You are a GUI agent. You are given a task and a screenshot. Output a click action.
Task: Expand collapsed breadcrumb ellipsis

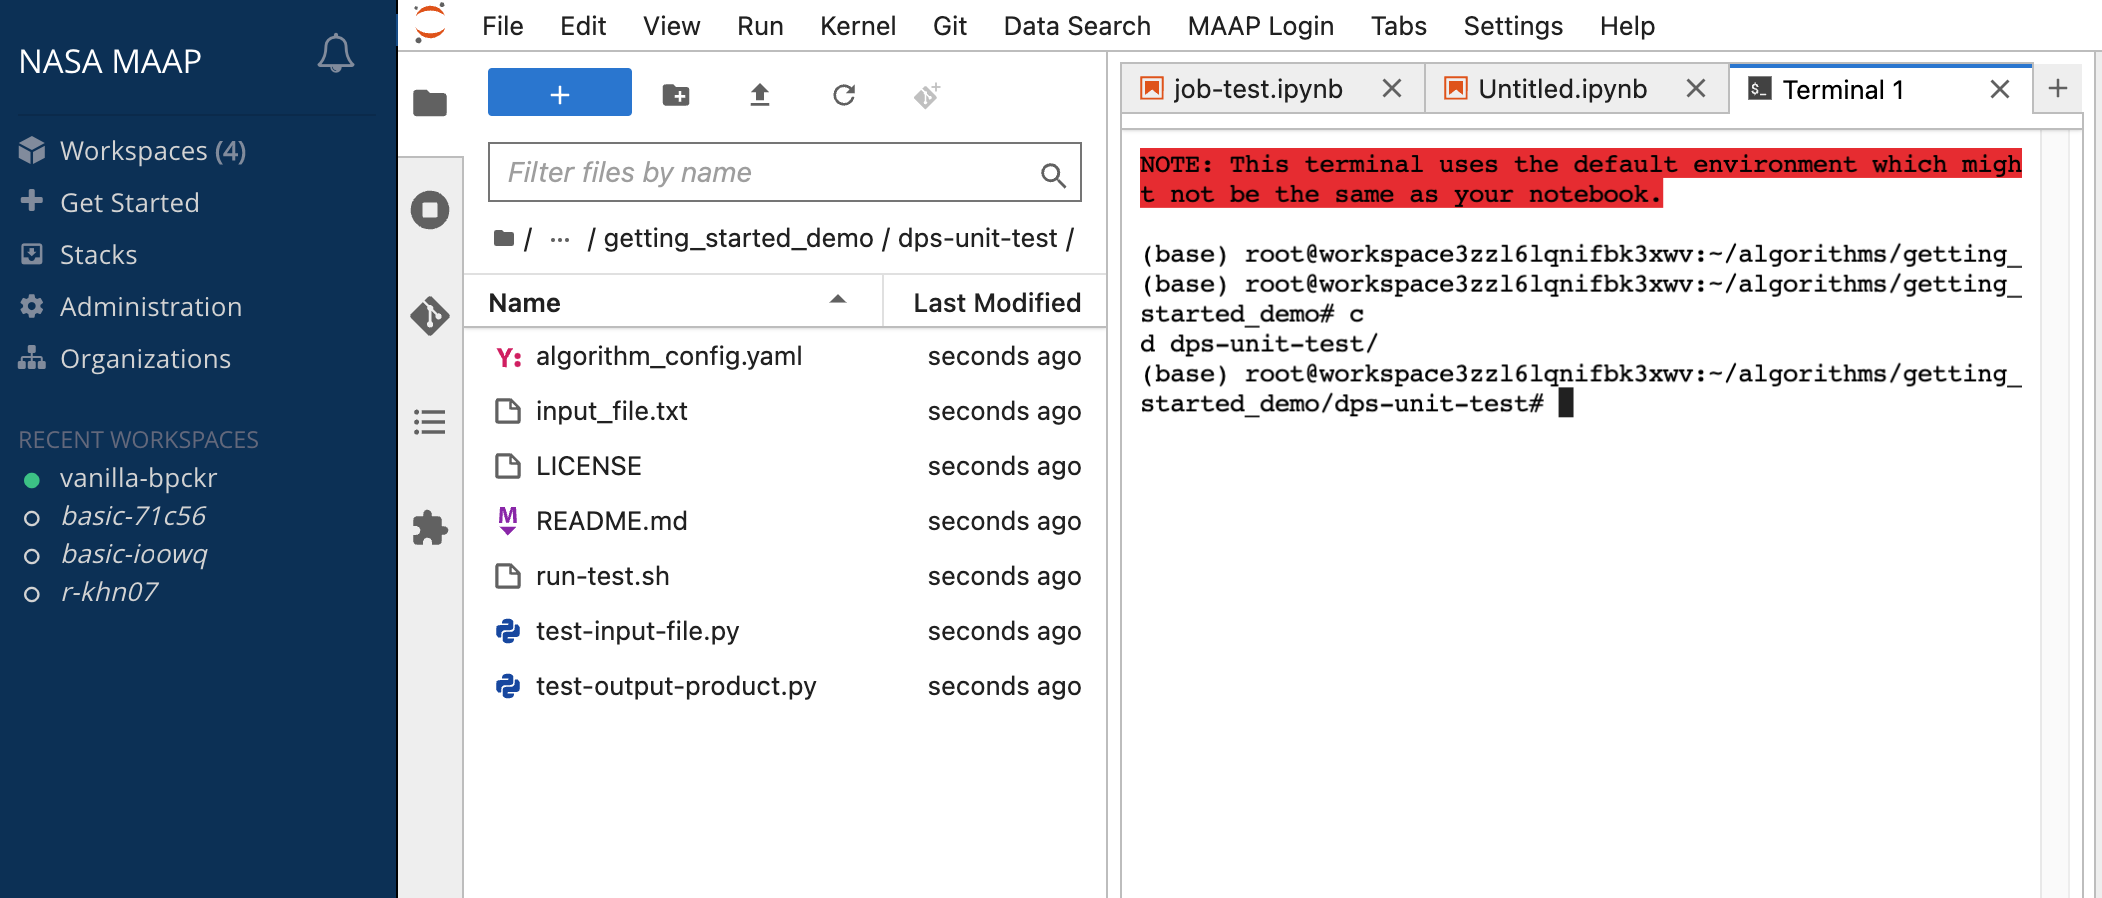pos(560,239)
